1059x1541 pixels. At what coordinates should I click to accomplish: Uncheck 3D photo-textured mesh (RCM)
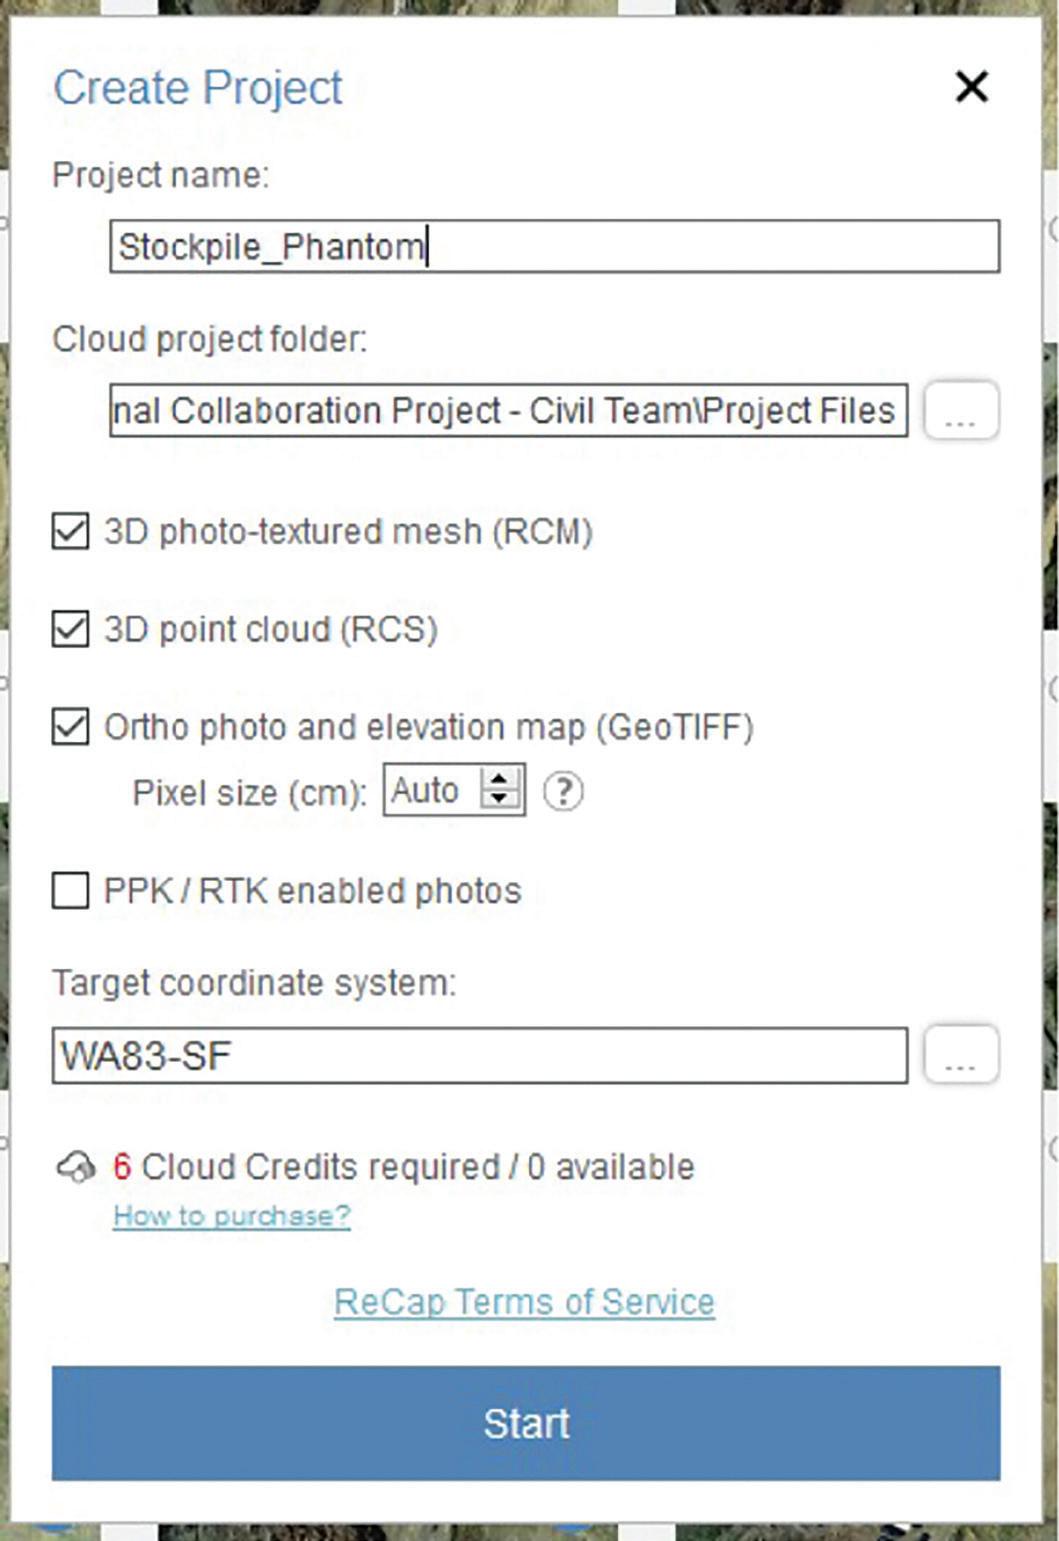tap(70, 531)
